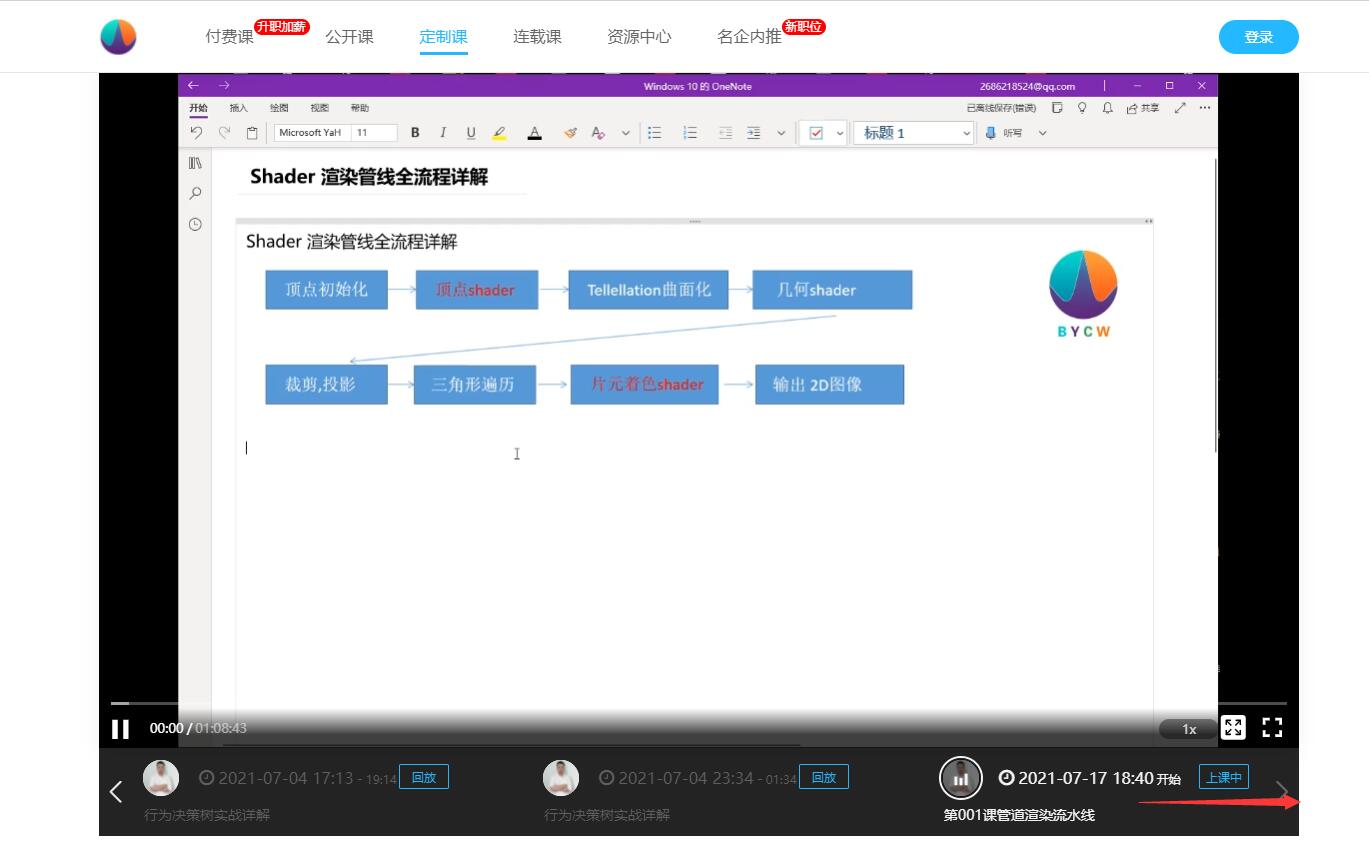Click the lightbulb icon in OneNote
Image resolution: width=1369 pixels, height=843 pixels.
pos(1082,108)
